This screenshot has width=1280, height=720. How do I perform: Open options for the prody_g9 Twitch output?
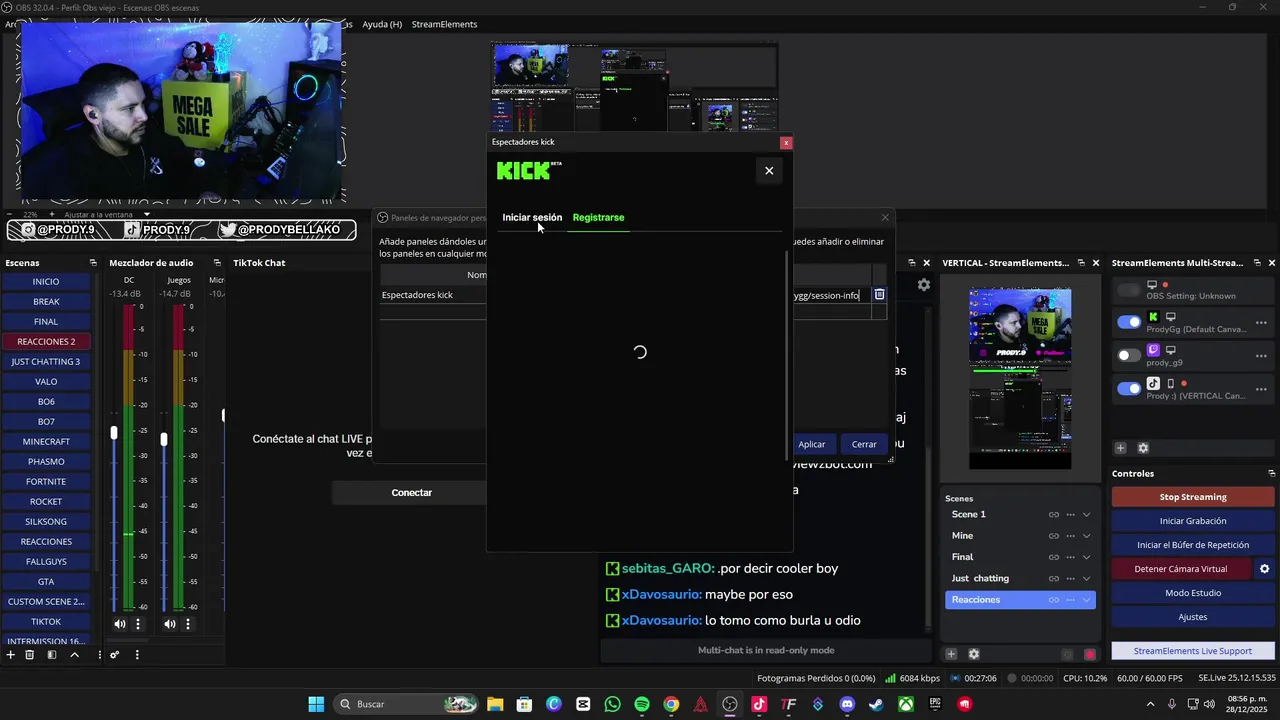[1261, 355]
